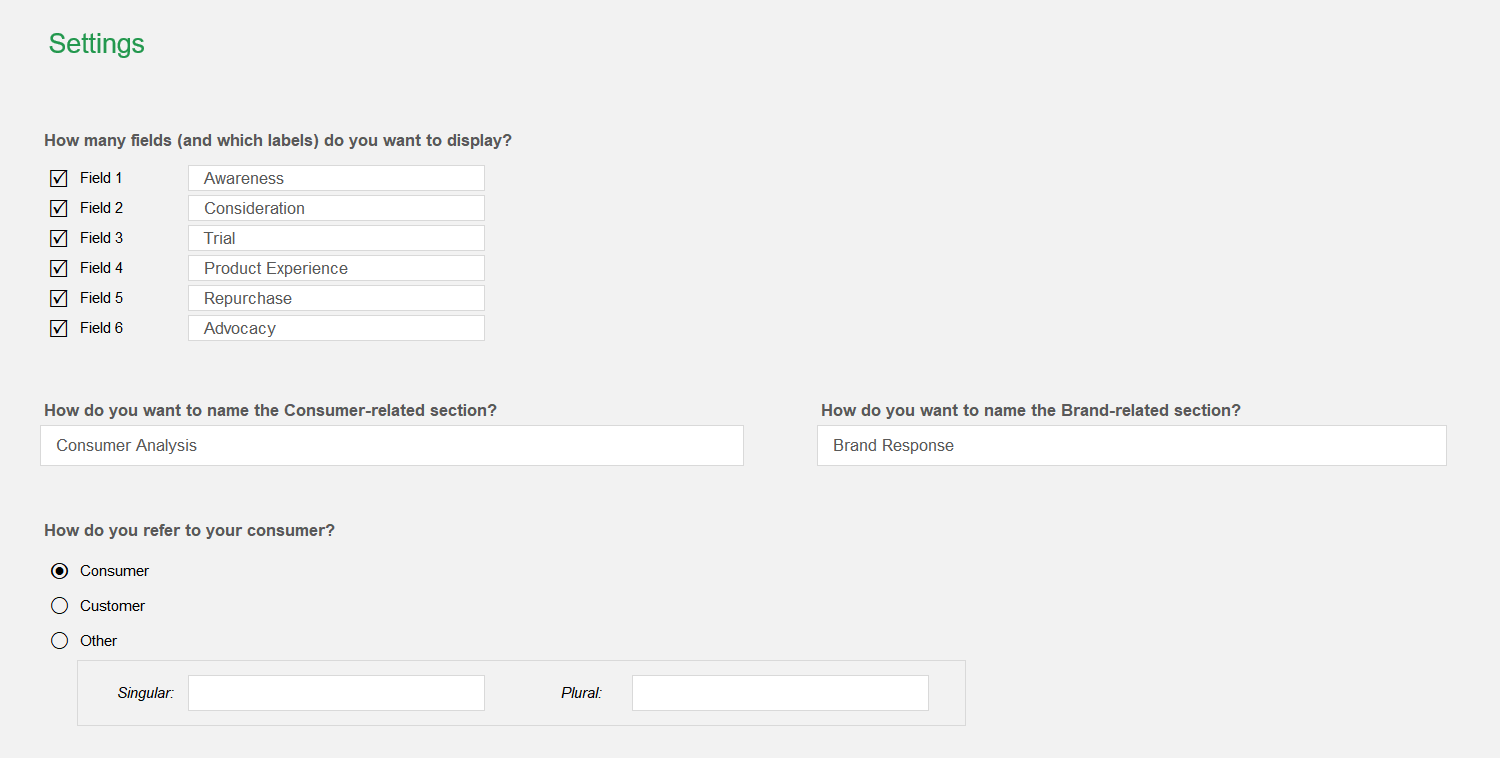The height and width of the screenshot is (758, 1500).
Task: Toggle the Field 2 checkbox
Action: click(59, 209)
